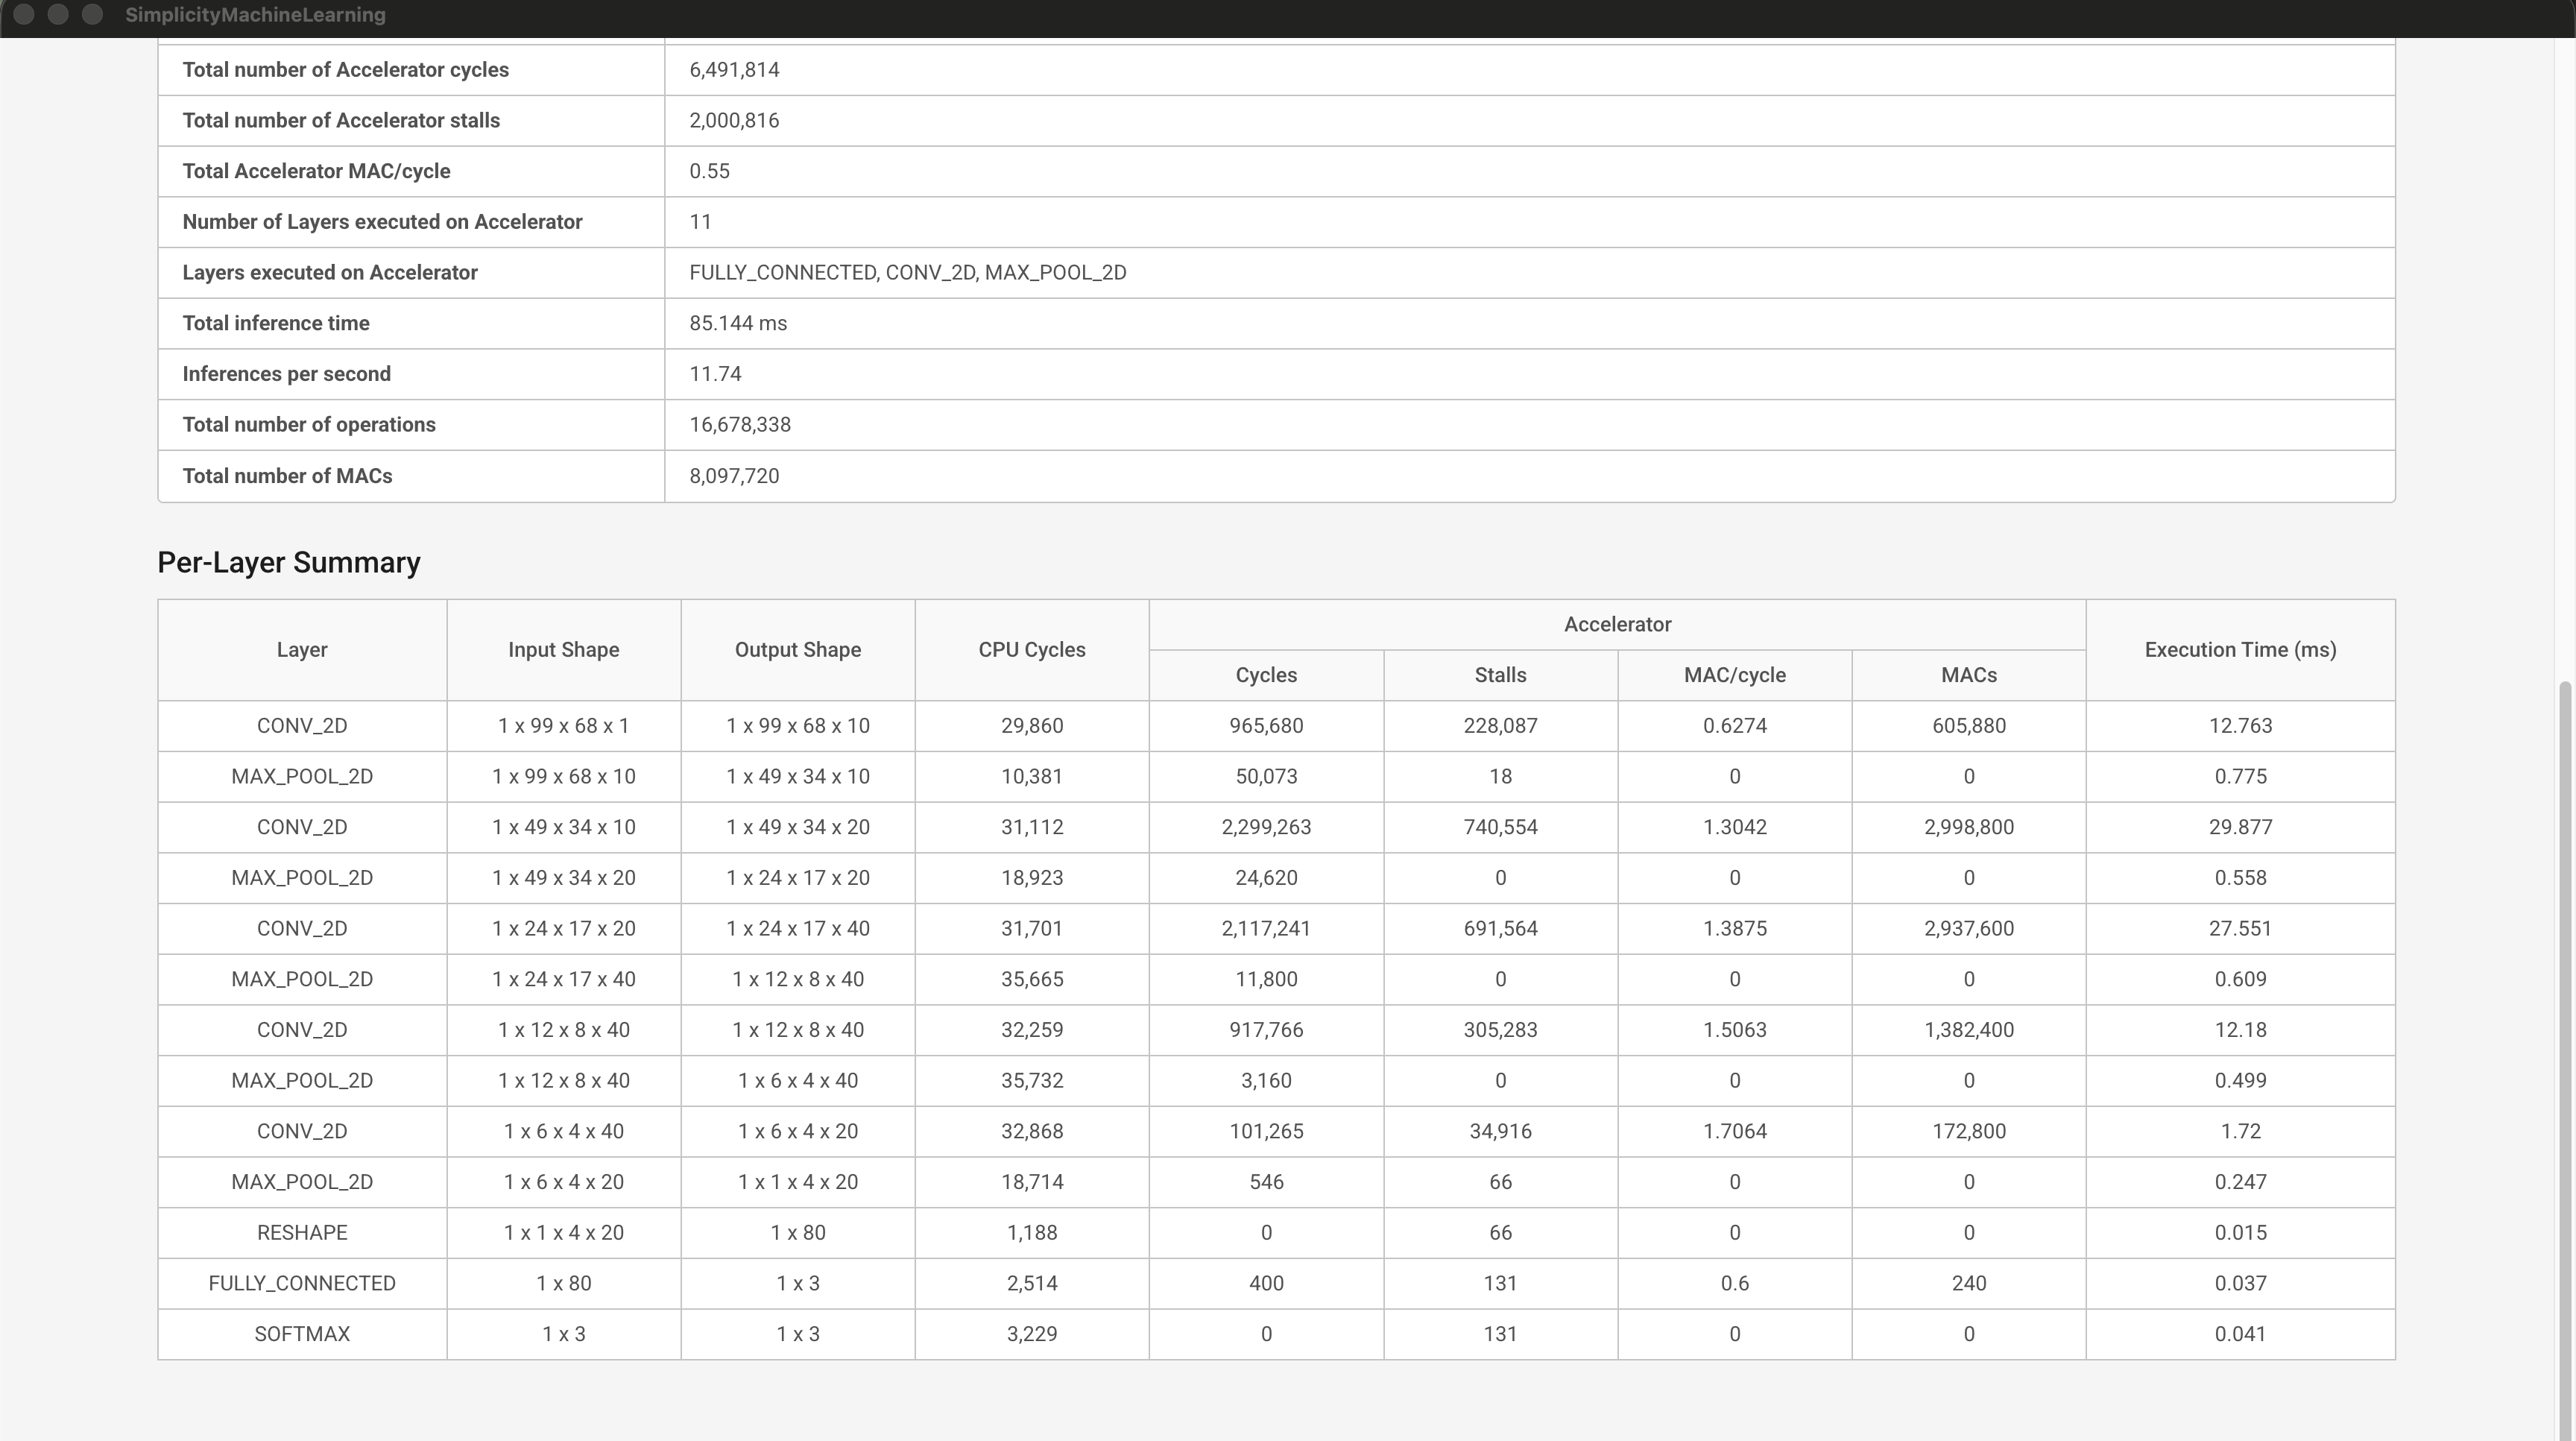Click the 'Inferences per second' label

pos(286,374)
